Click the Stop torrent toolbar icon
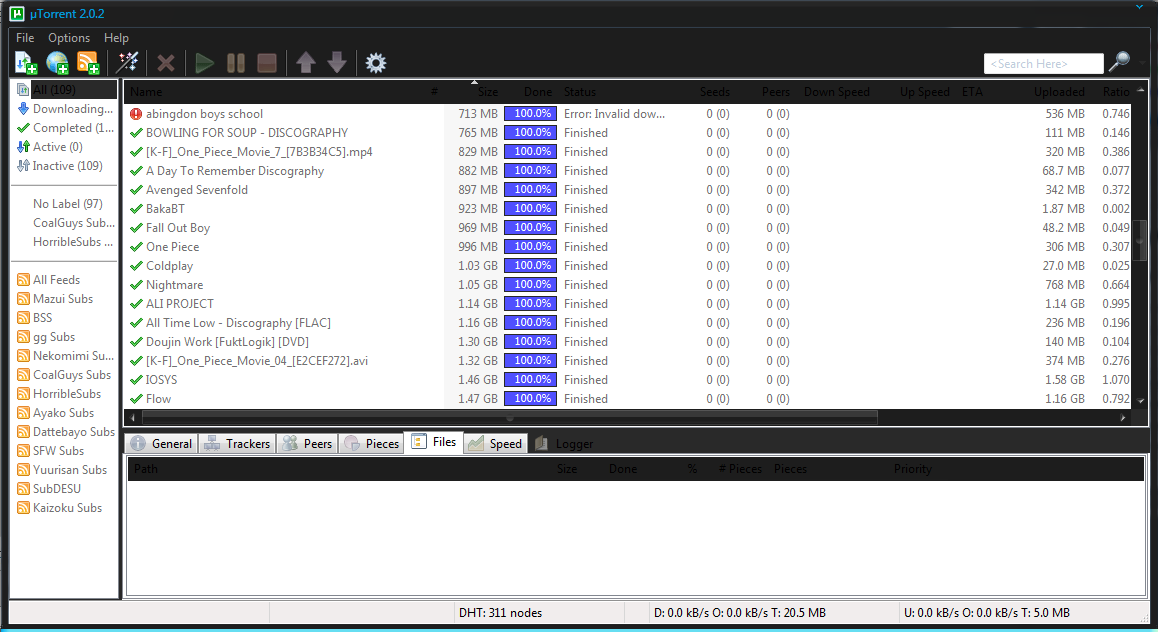The height and width of the screenshot is (632, 1158). click(267, 63)
